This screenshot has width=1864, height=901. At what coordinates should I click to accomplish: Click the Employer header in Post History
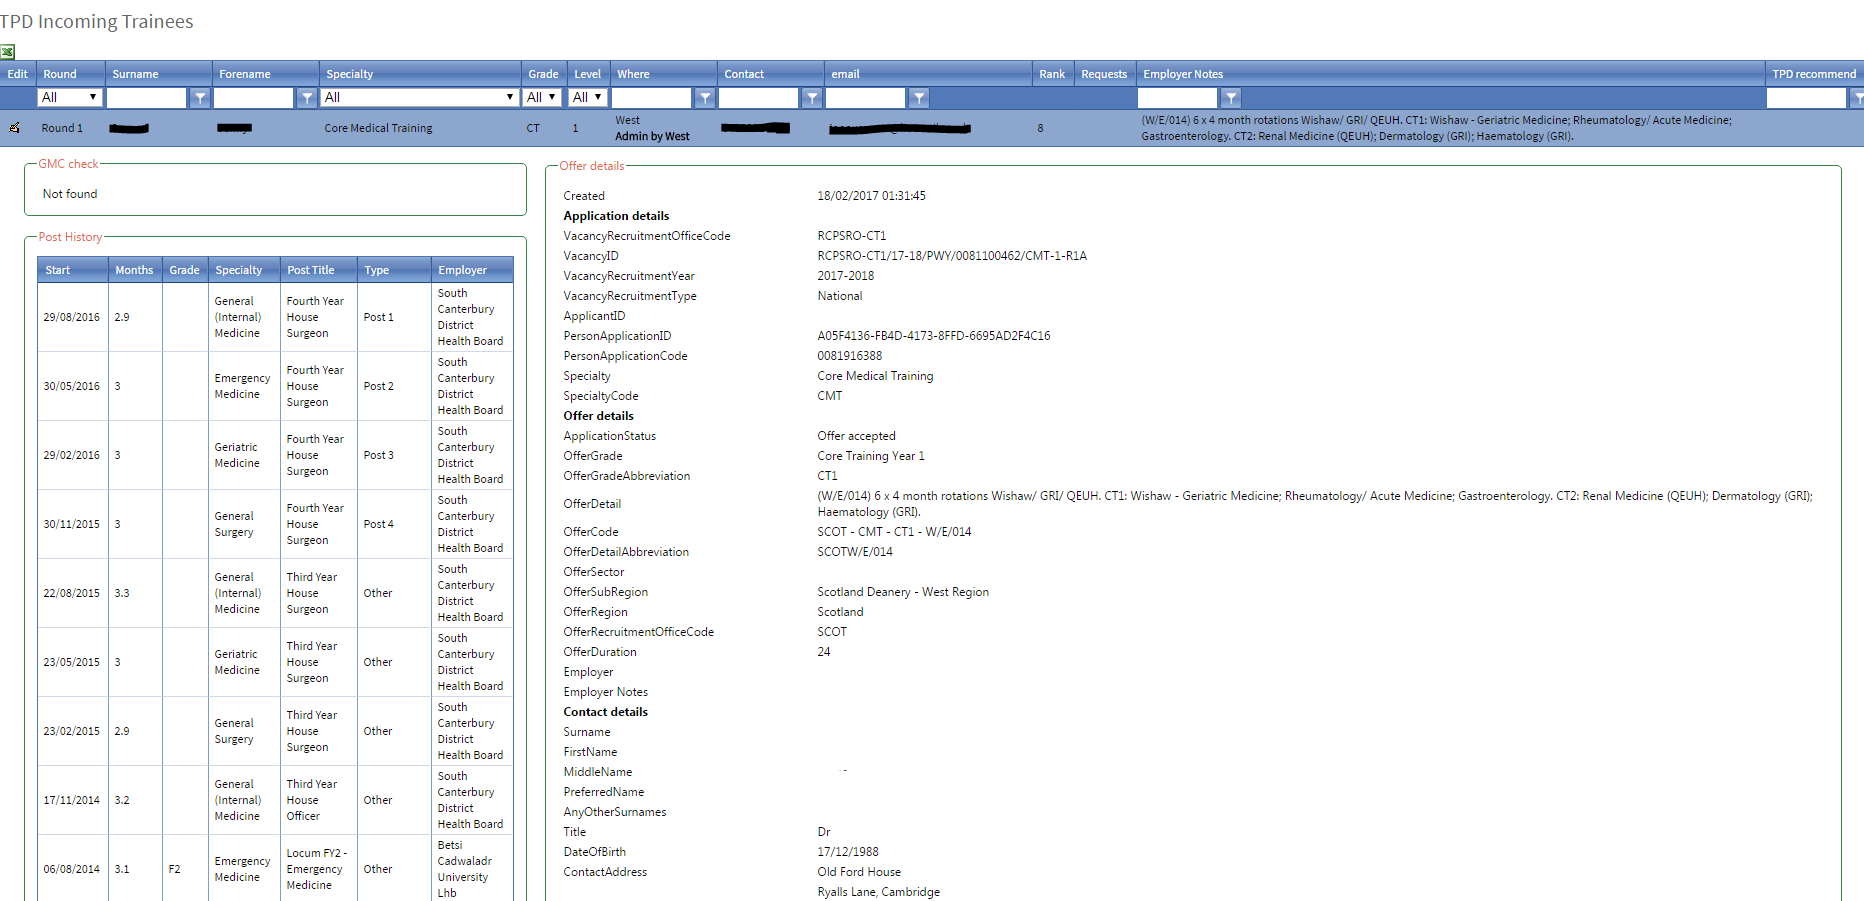pos(462,270)
